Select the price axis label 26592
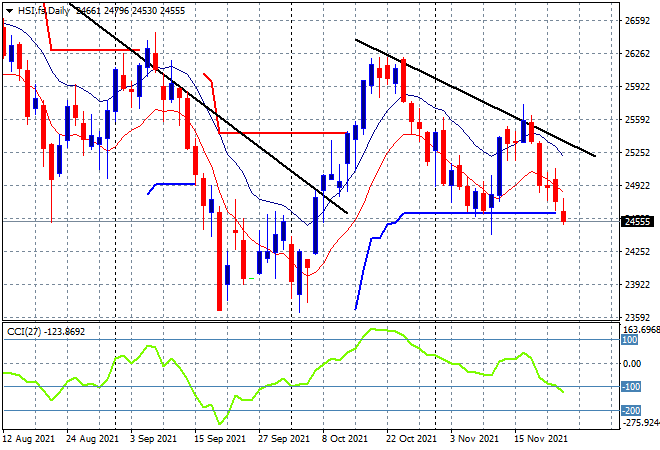The height and width of the screenshot is (450, 660). (637, 21)
